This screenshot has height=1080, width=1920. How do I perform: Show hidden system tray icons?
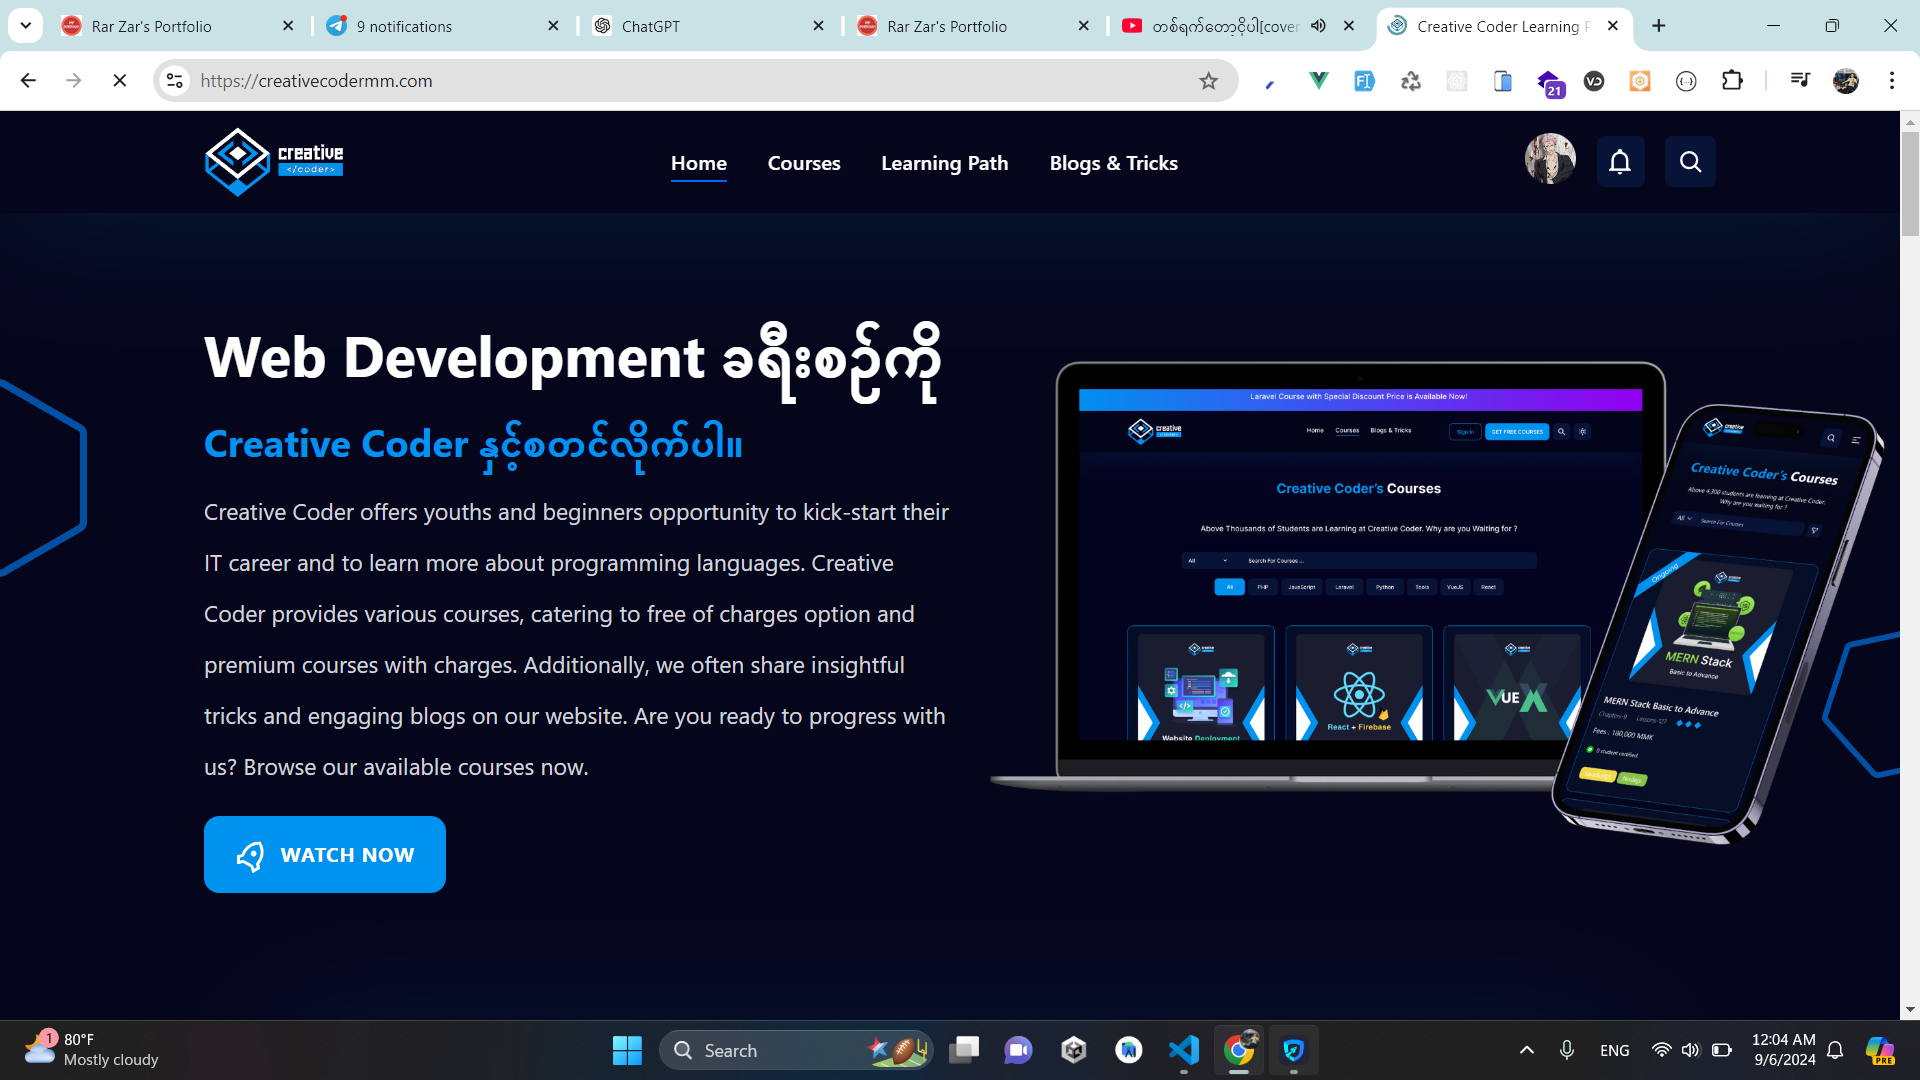pos(1527,1050)
